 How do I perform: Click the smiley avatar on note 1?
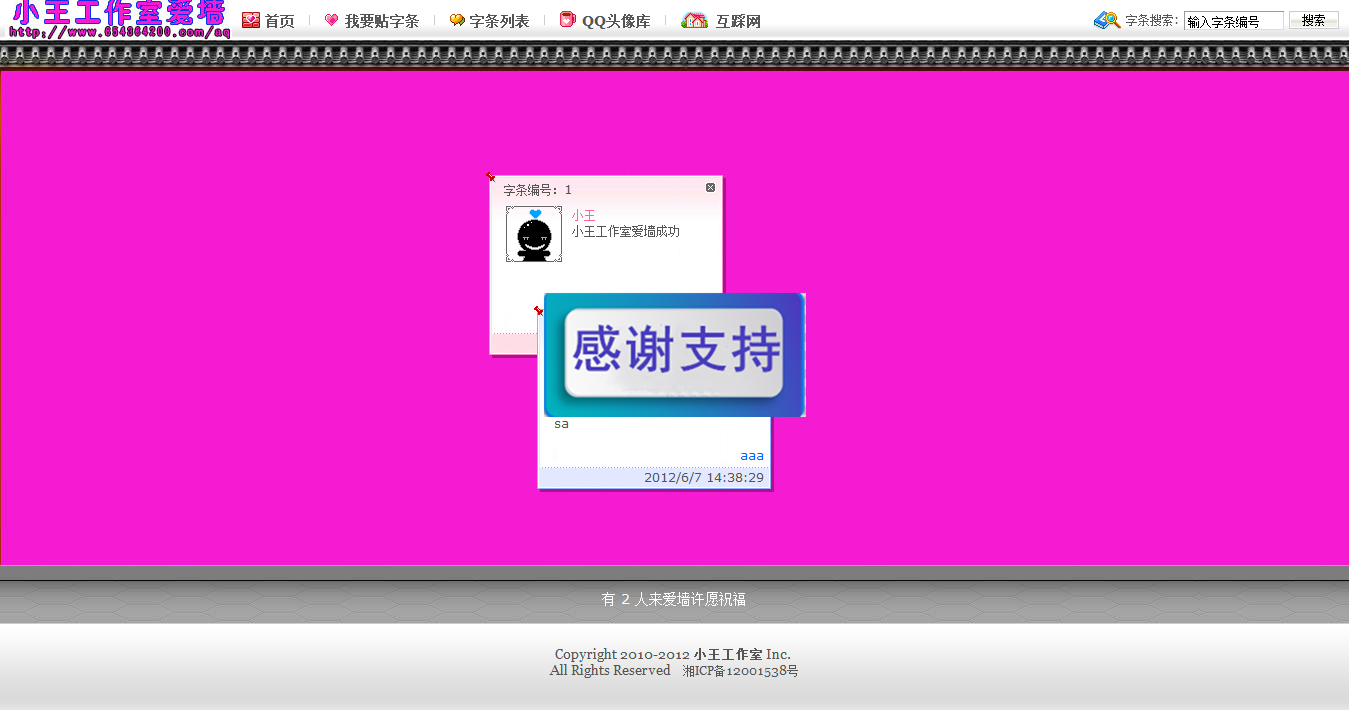pos(533,234)
